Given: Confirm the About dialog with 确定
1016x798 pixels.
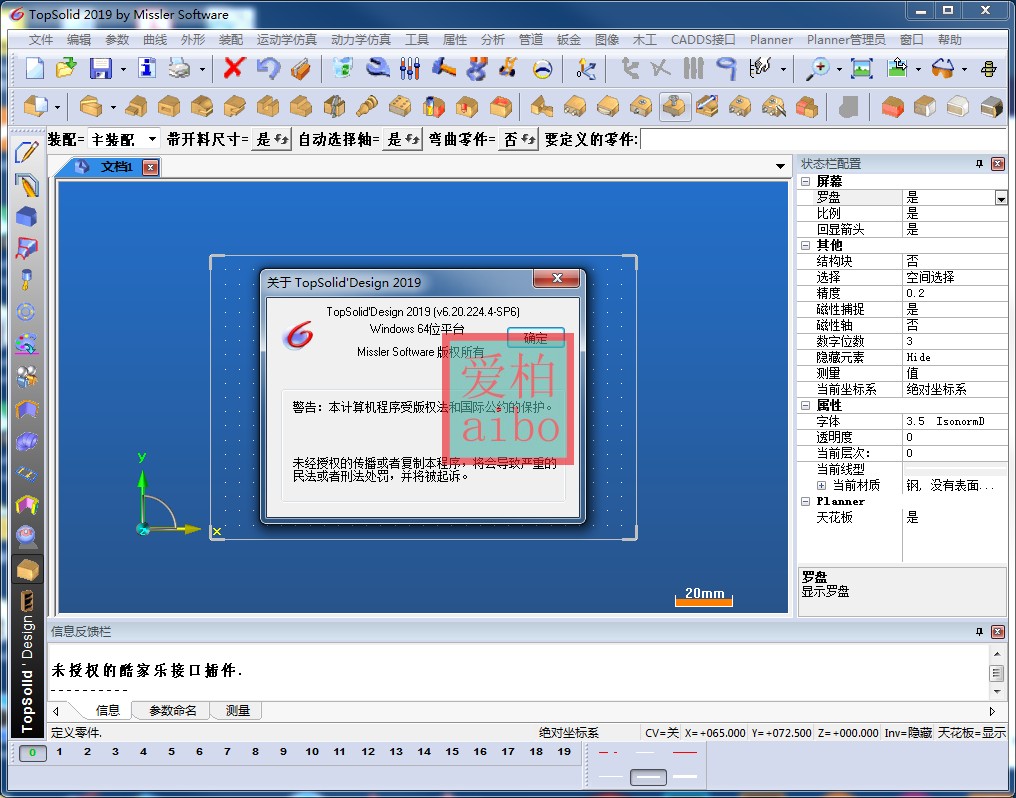Looking at the screenshot, I should [x=536, y=337].
